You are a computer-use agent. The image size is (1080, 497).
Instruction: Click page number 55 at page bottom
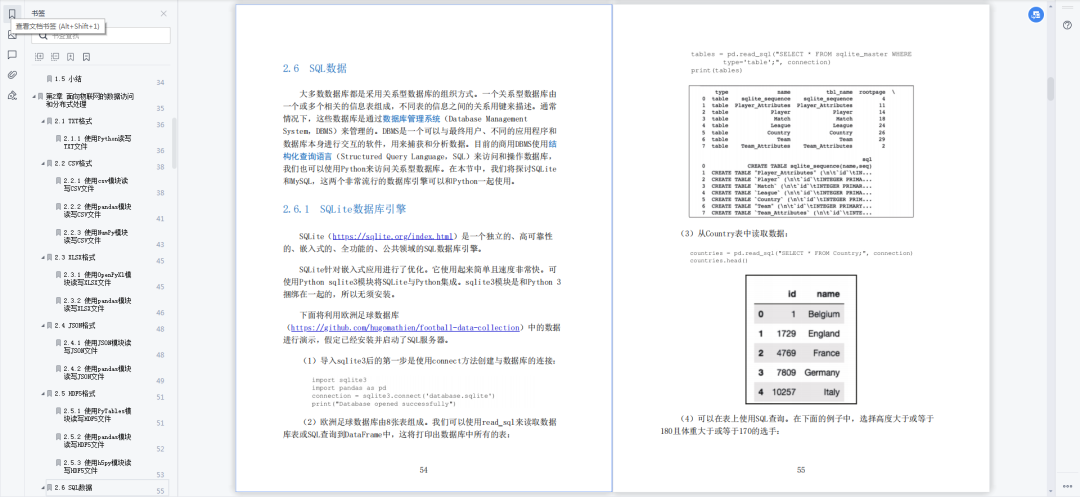(x=801, y=470)
